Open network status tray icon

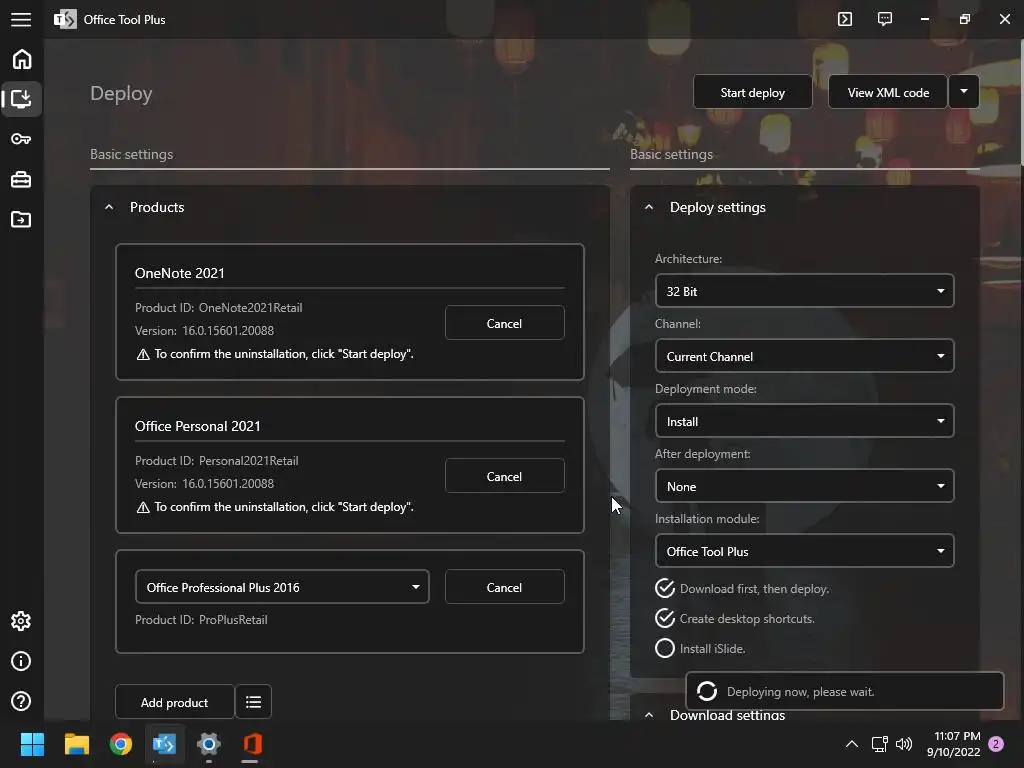(880, 744)
